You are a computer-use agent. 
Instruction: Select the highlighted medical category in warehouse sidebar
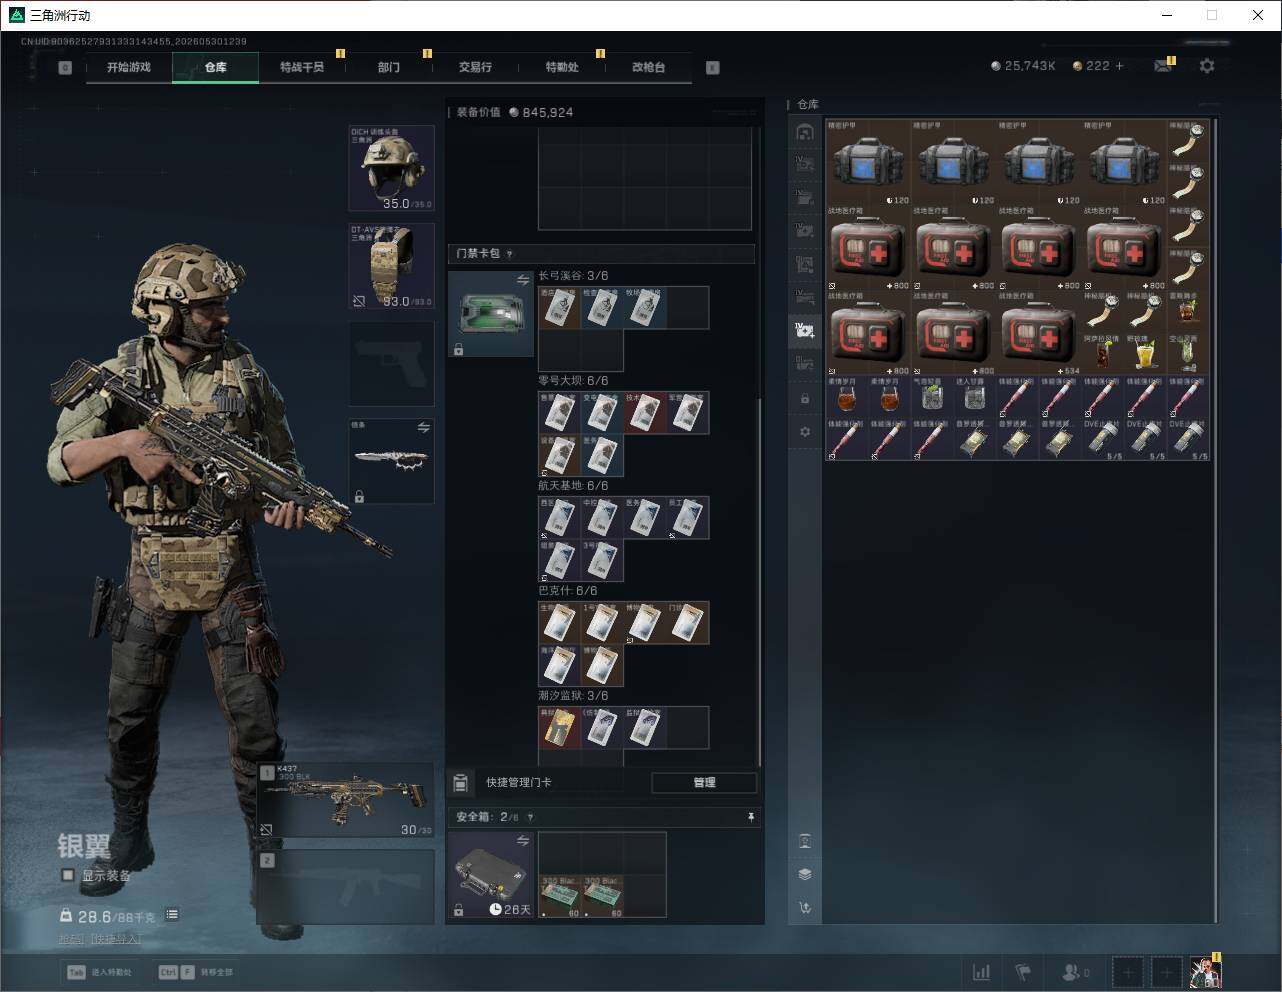point(805,330)
